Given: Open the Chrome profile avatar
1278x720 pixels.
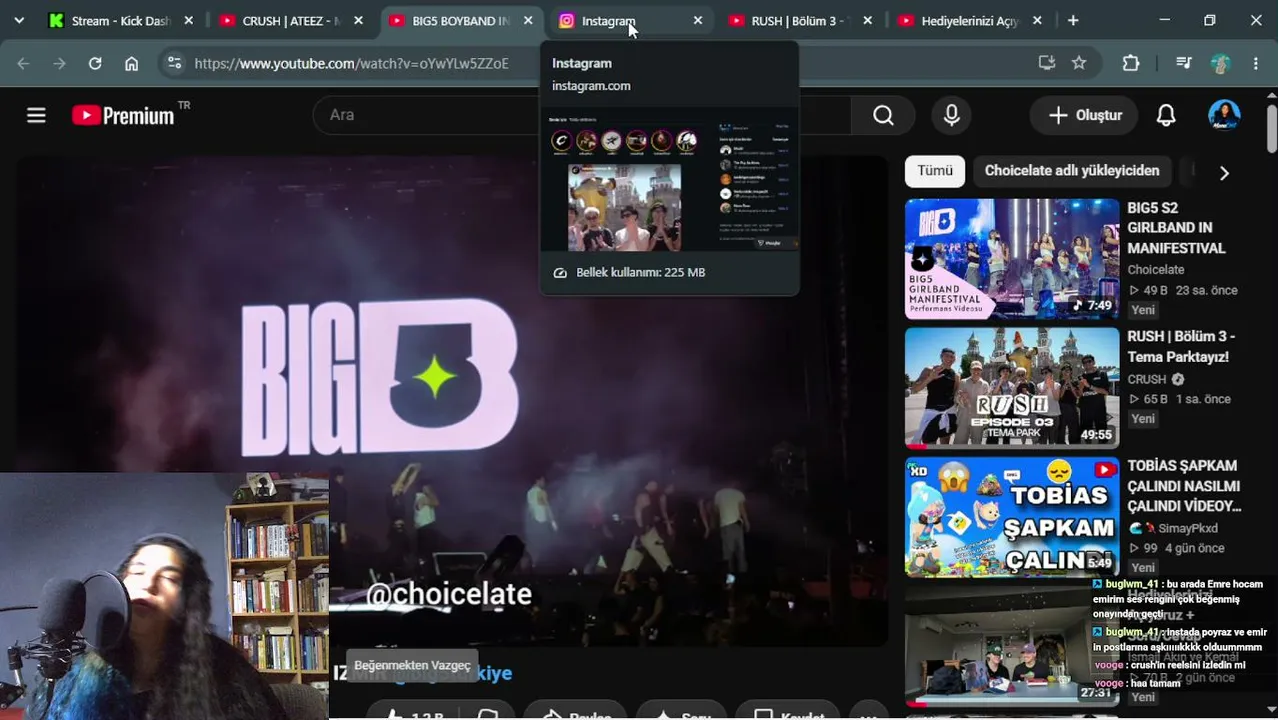Looking at the screenshot, I should [1220, 63].
